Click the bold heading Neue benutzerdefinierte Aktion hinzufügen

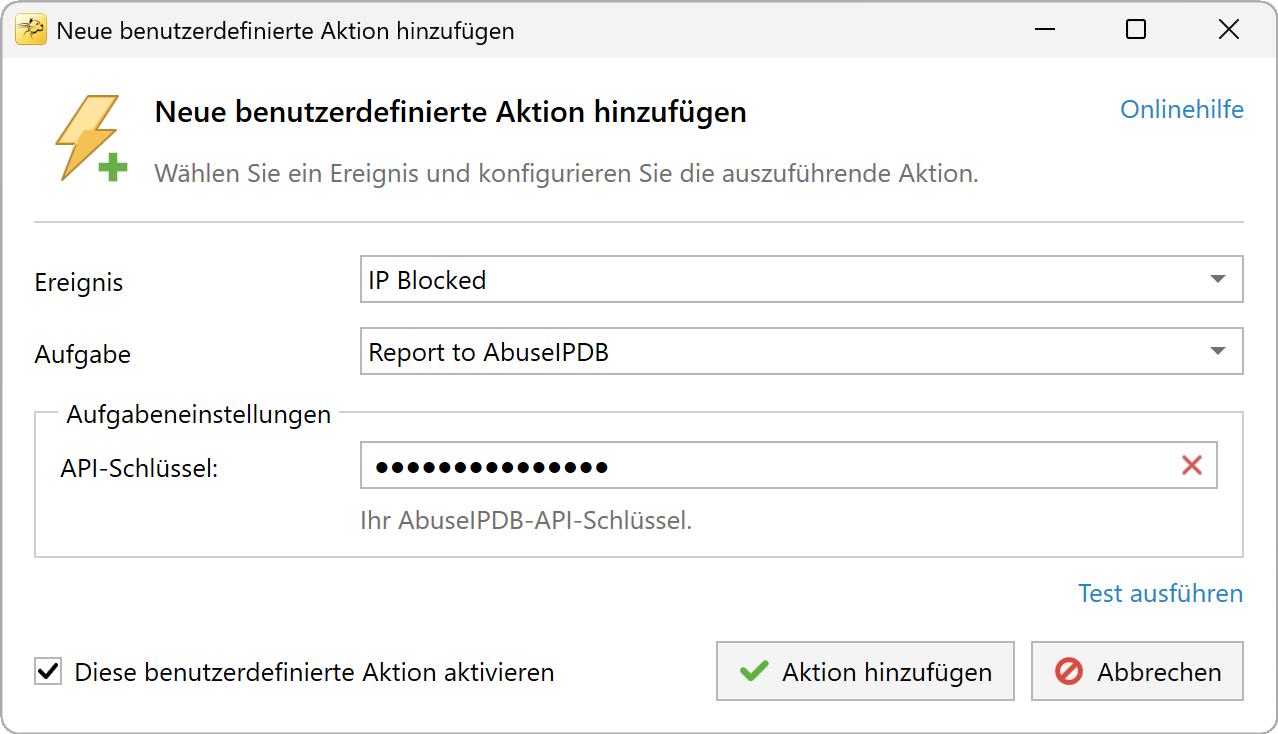click(x=451, y=111)
